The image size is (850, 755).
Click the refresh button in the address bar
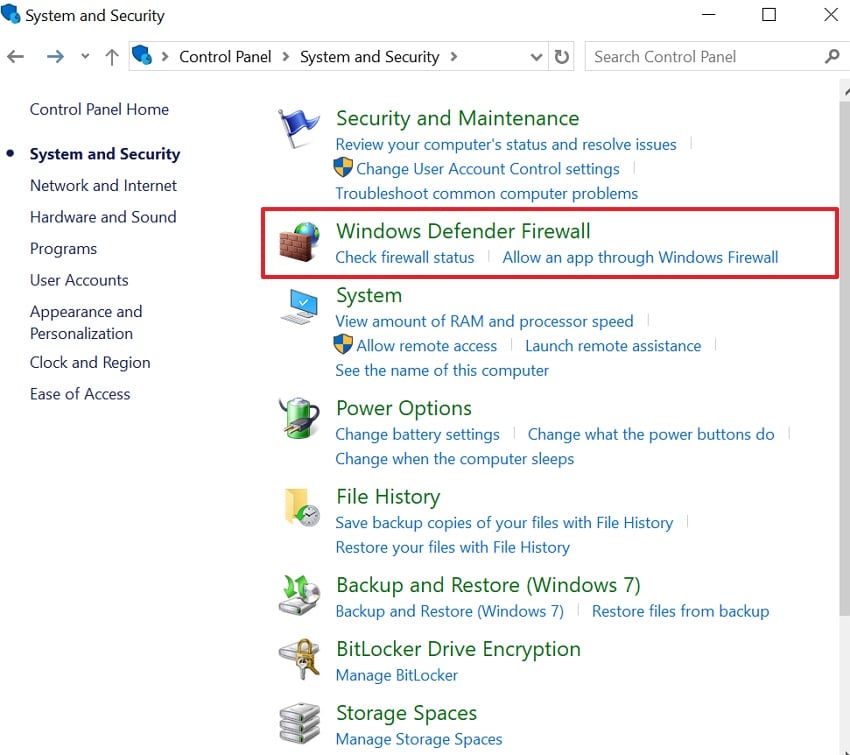pyautogui.click(x=560, y=57)
